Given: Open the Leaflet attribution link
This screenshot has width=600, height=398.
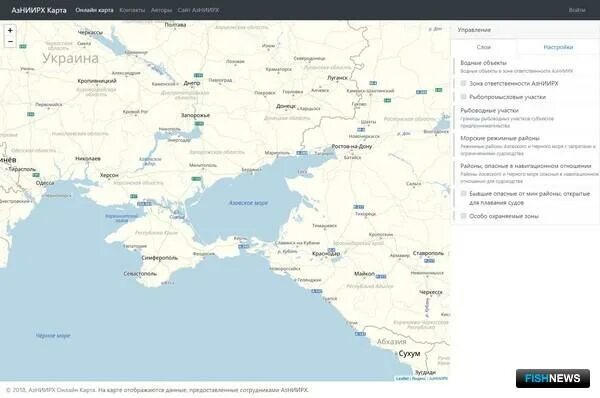Looking at the screenshot, I should [x=402, y=378].
